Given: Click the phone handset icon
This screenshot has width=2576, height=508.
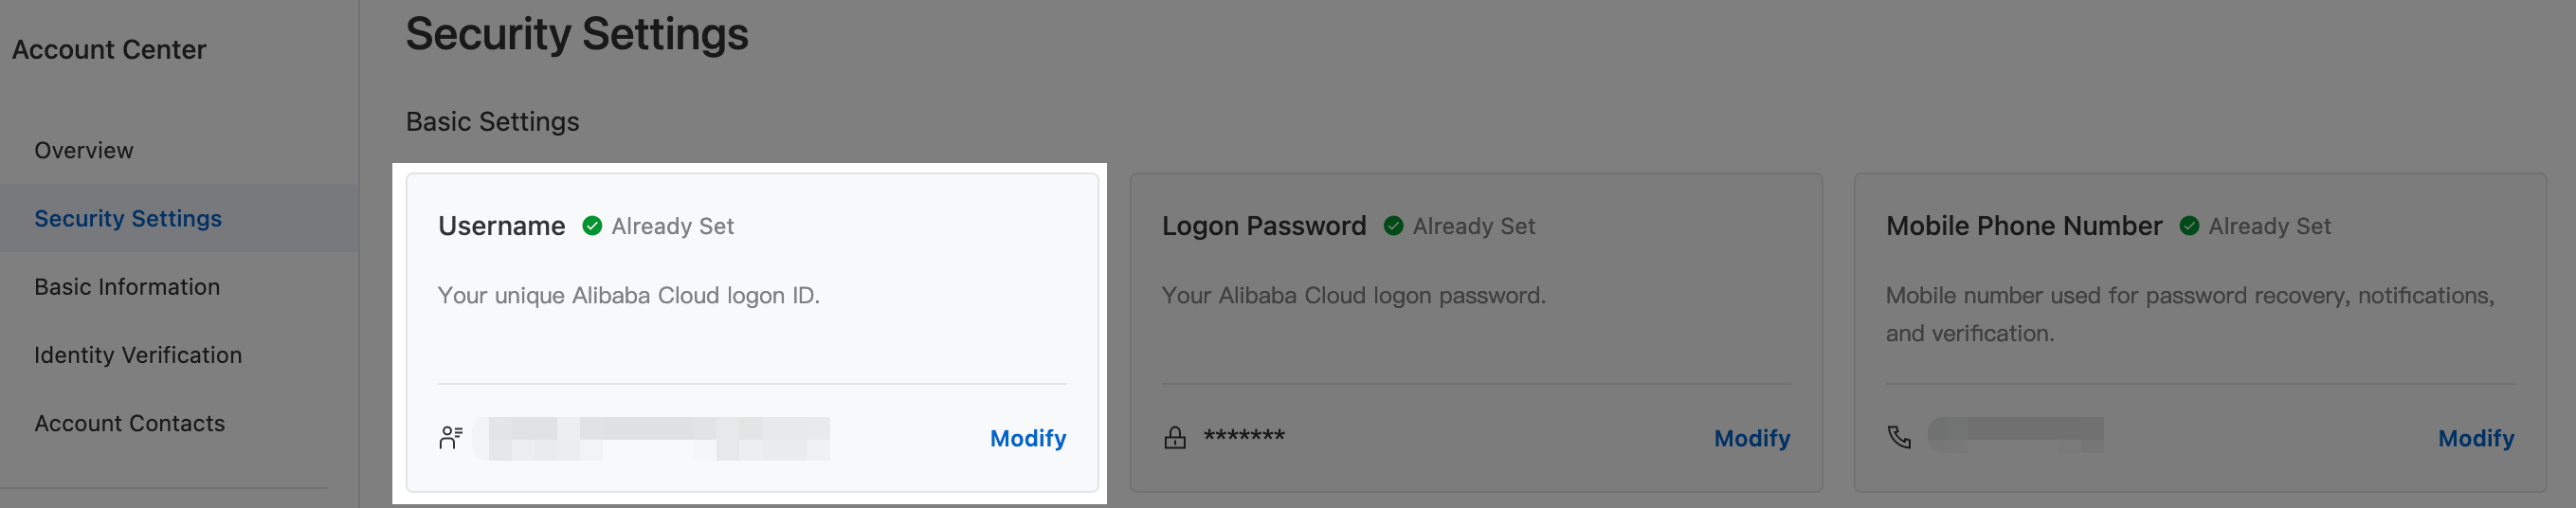Looking at the screenshot, I should pyautogui.click(x=1899, y=438).
